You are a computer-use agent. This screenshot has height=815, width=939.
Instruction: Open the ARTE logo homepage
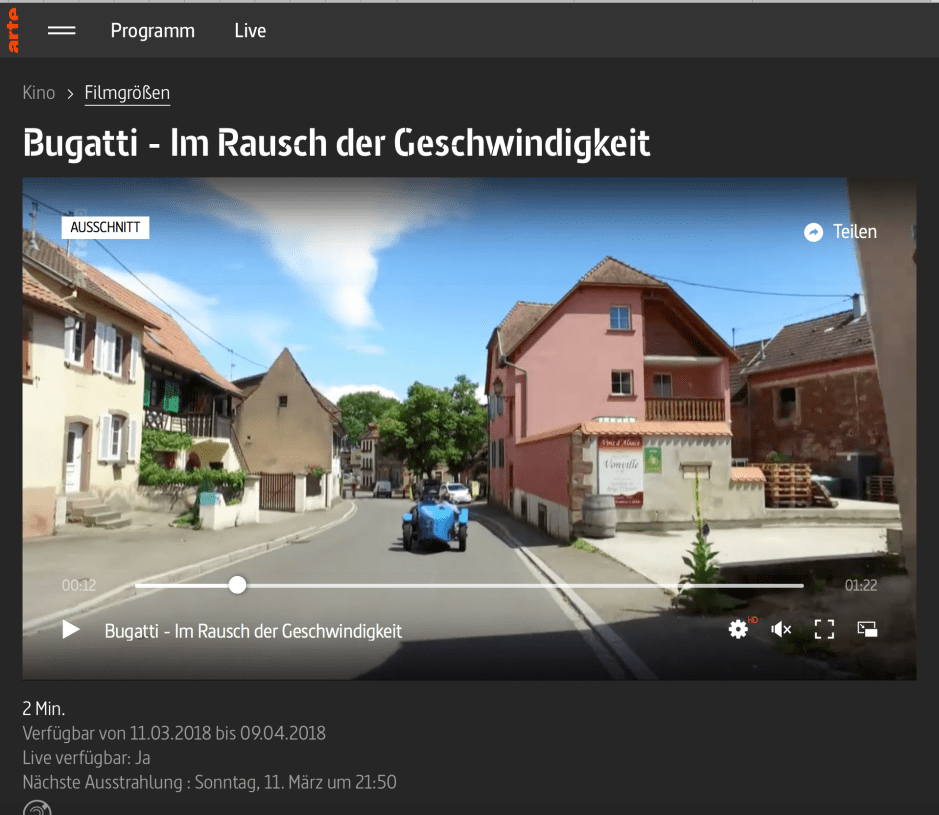(x=13, y=30)
